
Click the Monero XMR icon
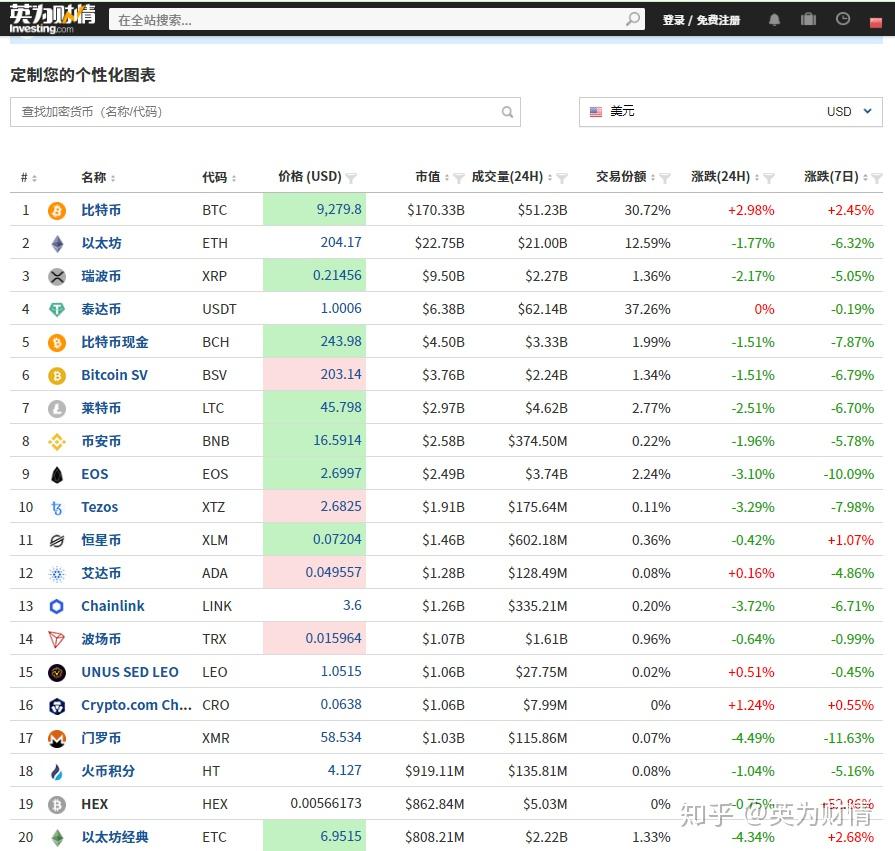coord(57,739)
